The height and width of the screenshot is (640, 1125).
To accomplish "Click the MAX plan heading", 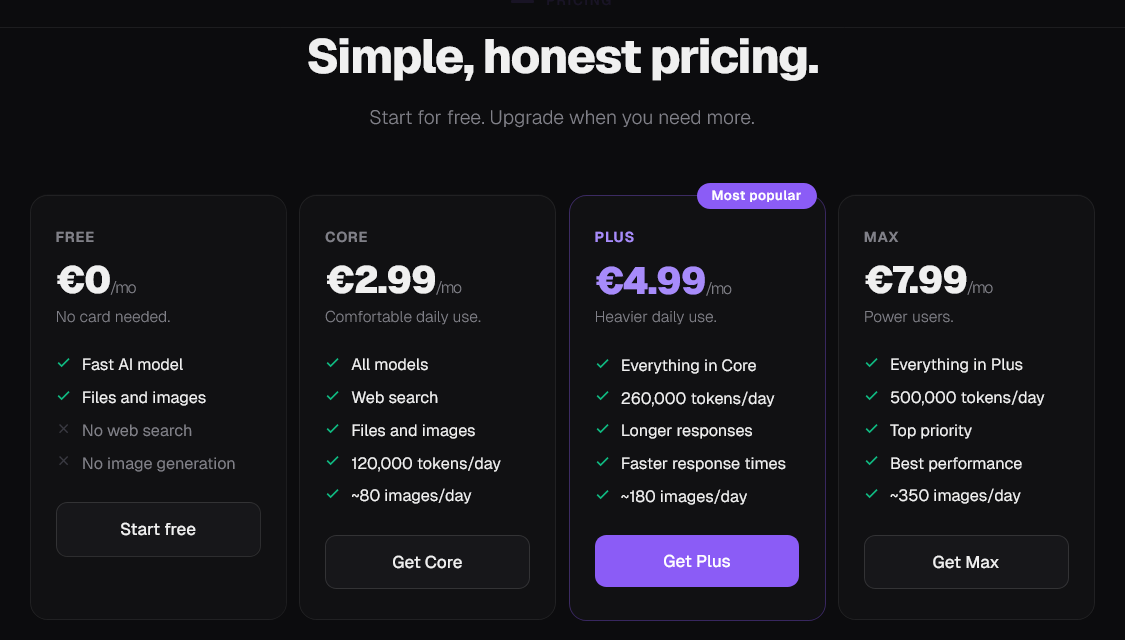I will pos(881,237).
